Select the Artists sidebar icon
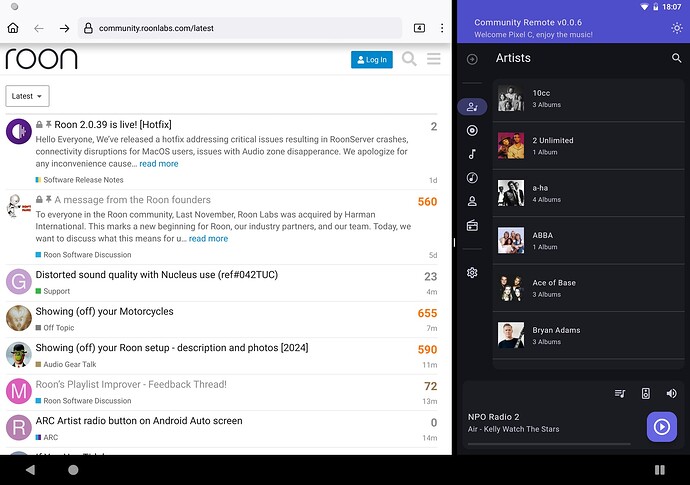 472,107
